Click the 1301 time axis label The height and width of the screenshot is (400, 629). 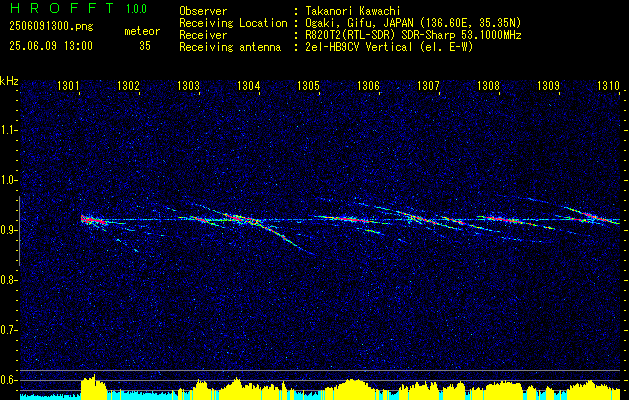[68, 85]
